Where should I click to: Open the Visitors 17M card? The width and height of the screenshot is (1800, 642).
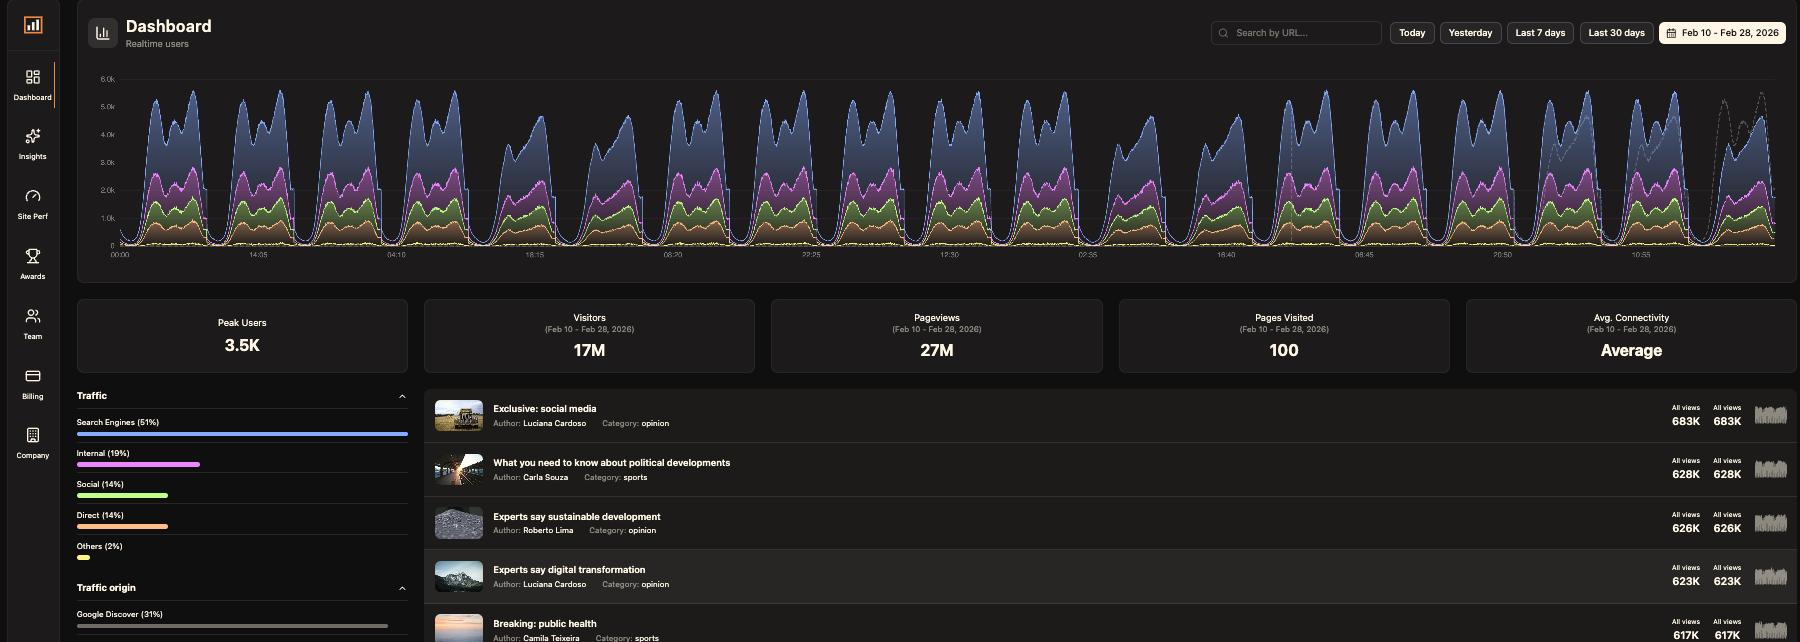589,336
